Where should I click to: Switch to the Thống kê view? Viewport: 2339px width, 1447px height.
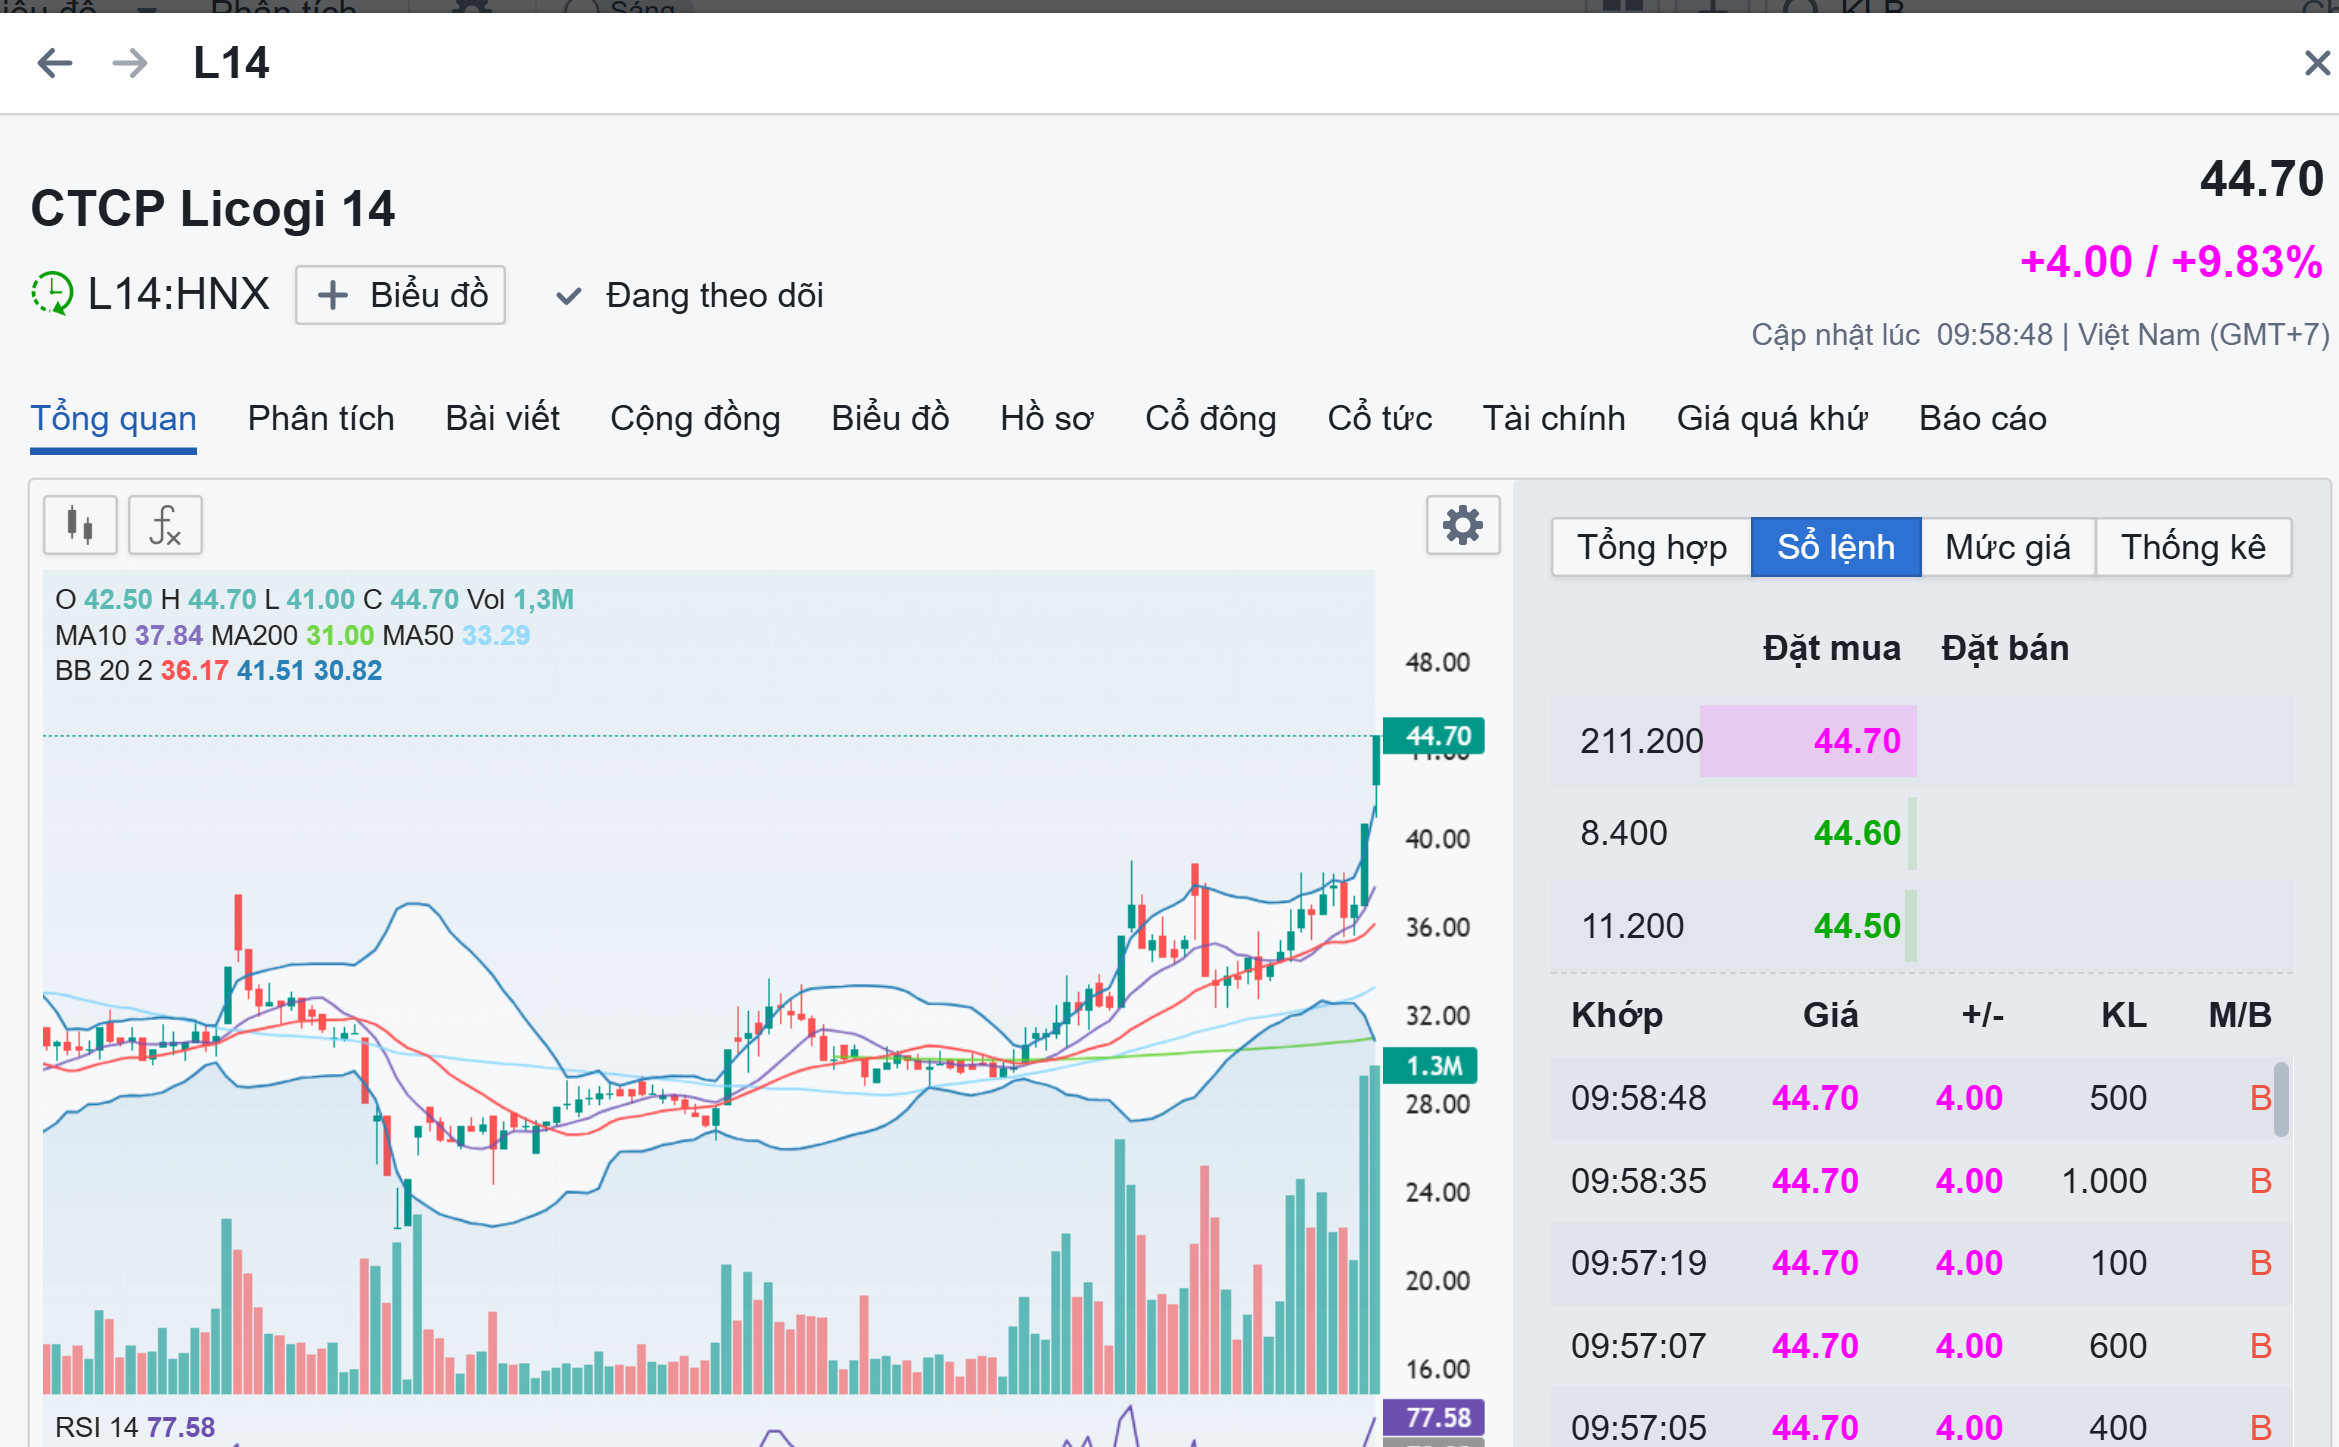tap(2193, 547)
